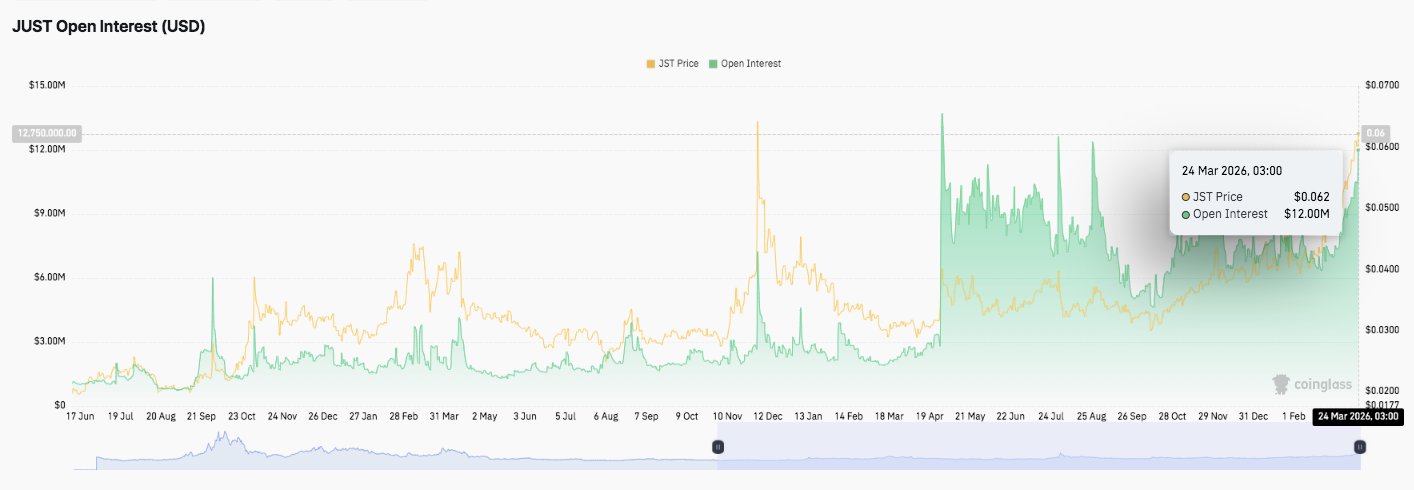Image resolution: width=1414 pixels, height=490 pixels.
Task: Click the $0.062 price value in tooltip
Action: 1311,197
